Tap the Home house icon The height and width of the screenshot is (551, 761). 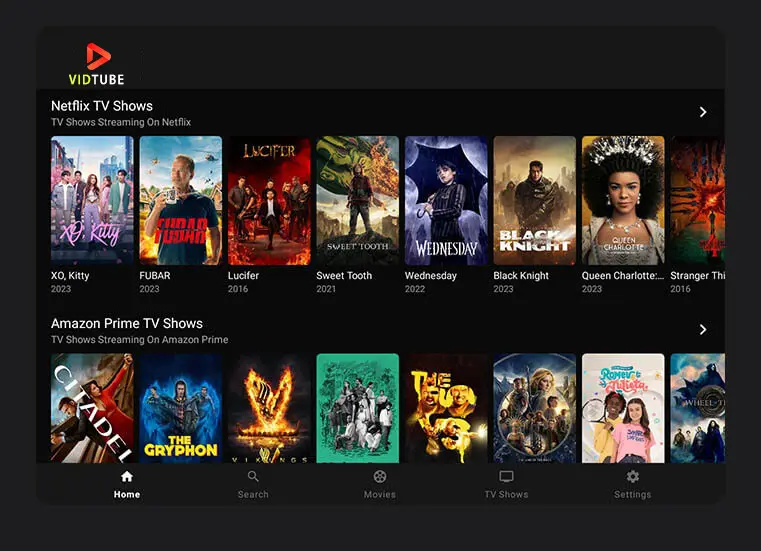(x=127, y=476)
